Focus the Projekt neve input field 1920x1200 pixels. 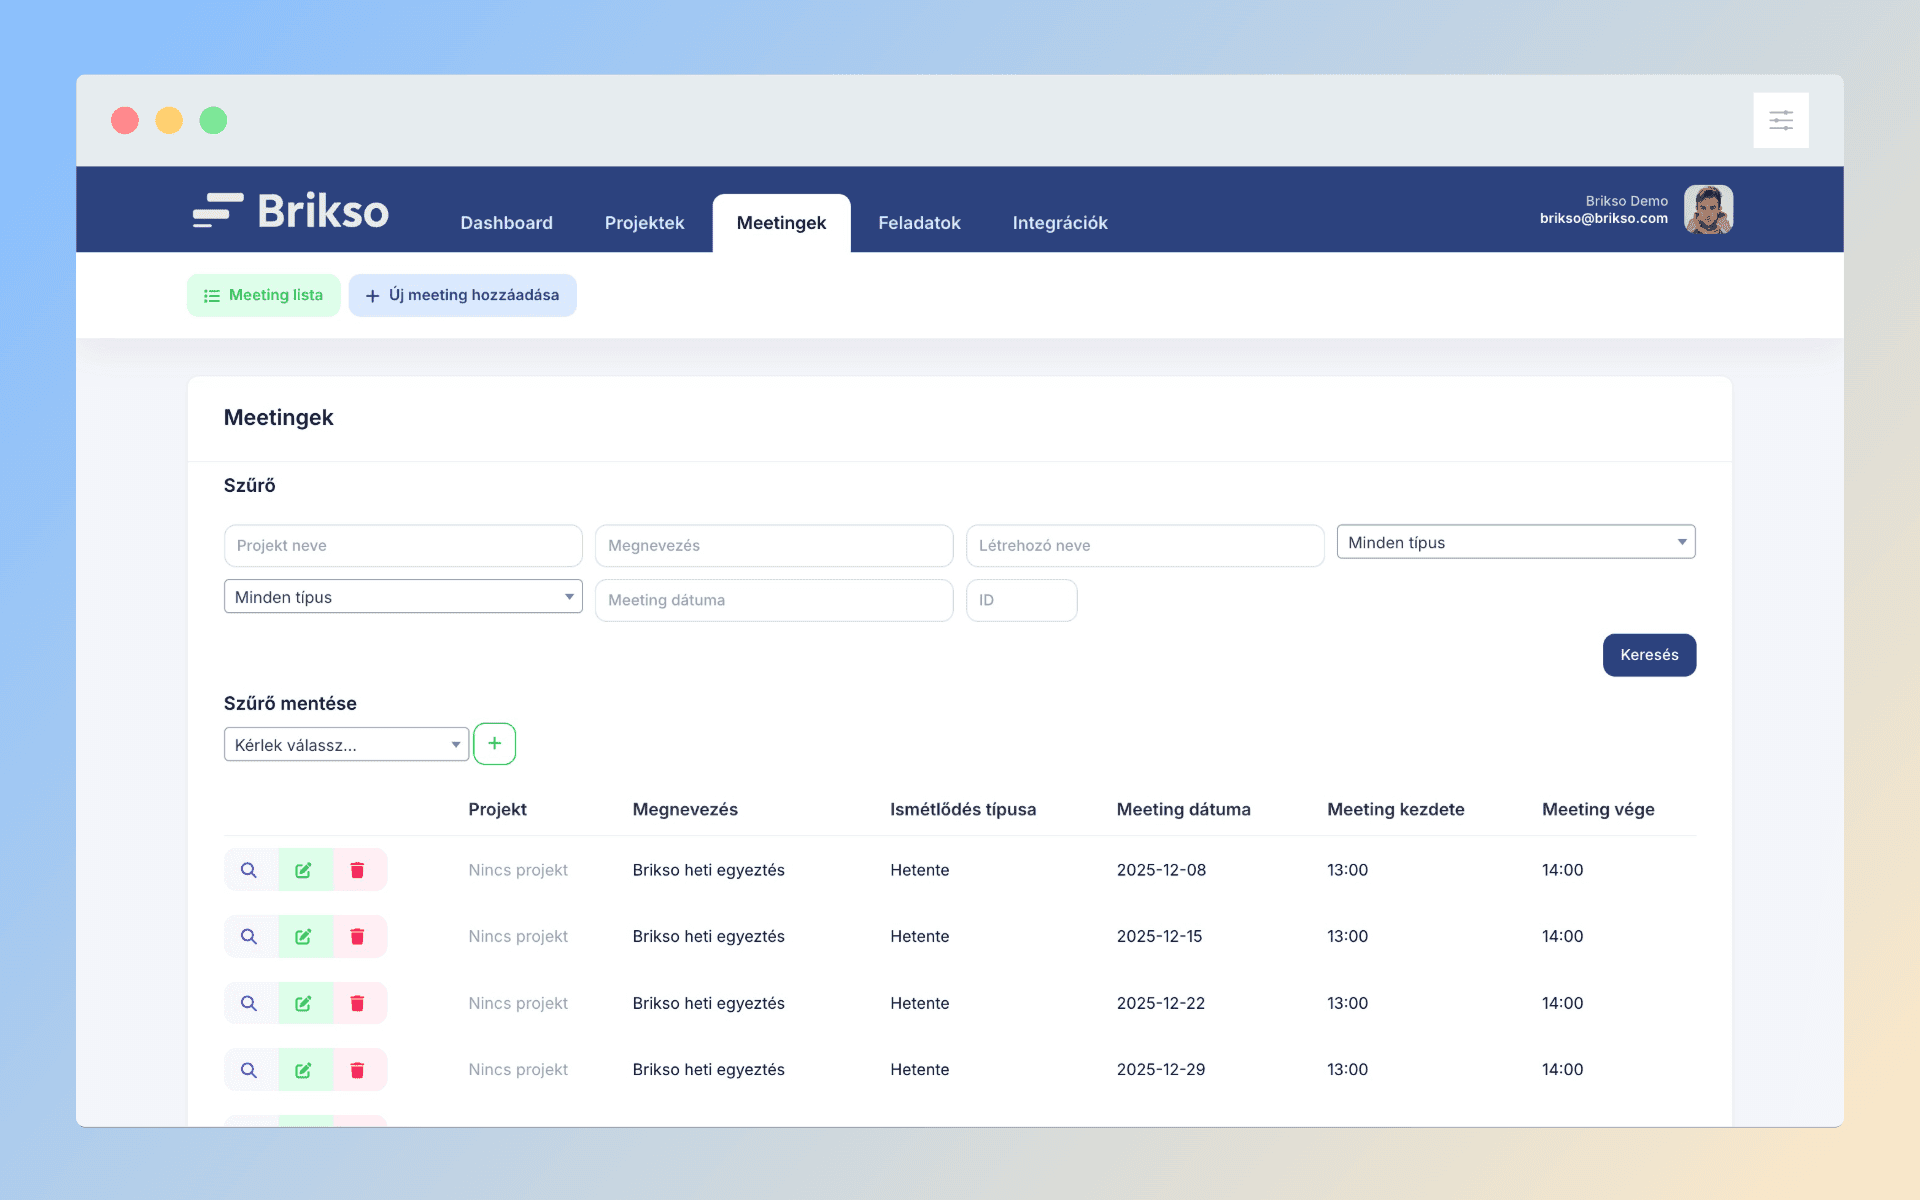point(403,546)
